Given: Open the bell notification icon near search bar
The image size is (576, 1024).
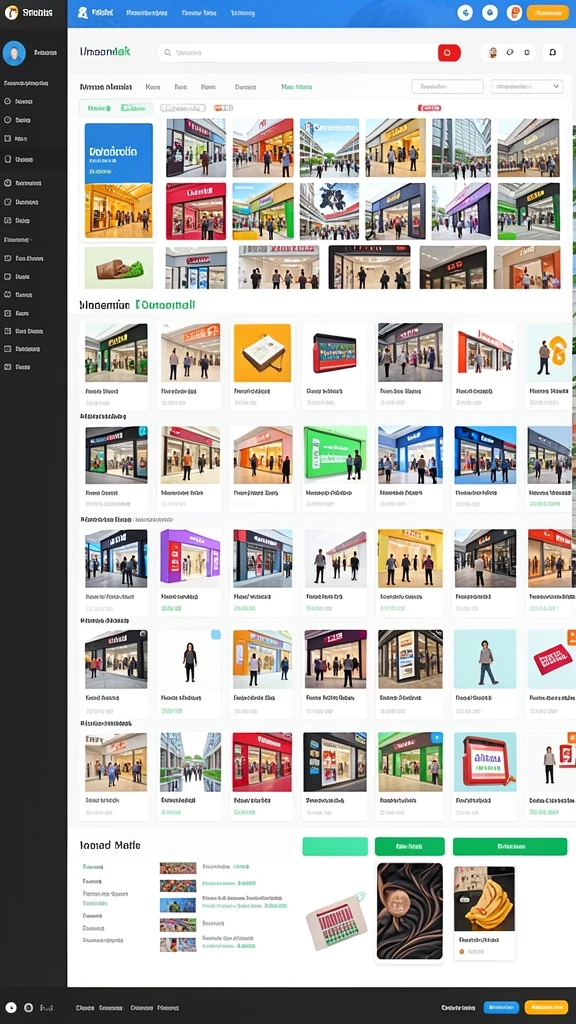Looking at the screenshot, I should coord(552,53).
